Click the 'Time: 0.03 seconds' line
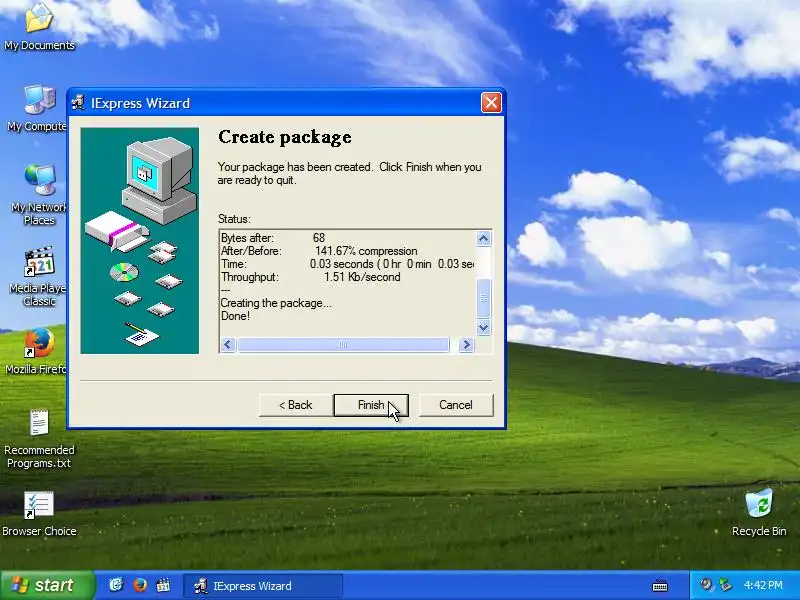The height and width of the screenshot is (600, 800). (x=347, y=264)
